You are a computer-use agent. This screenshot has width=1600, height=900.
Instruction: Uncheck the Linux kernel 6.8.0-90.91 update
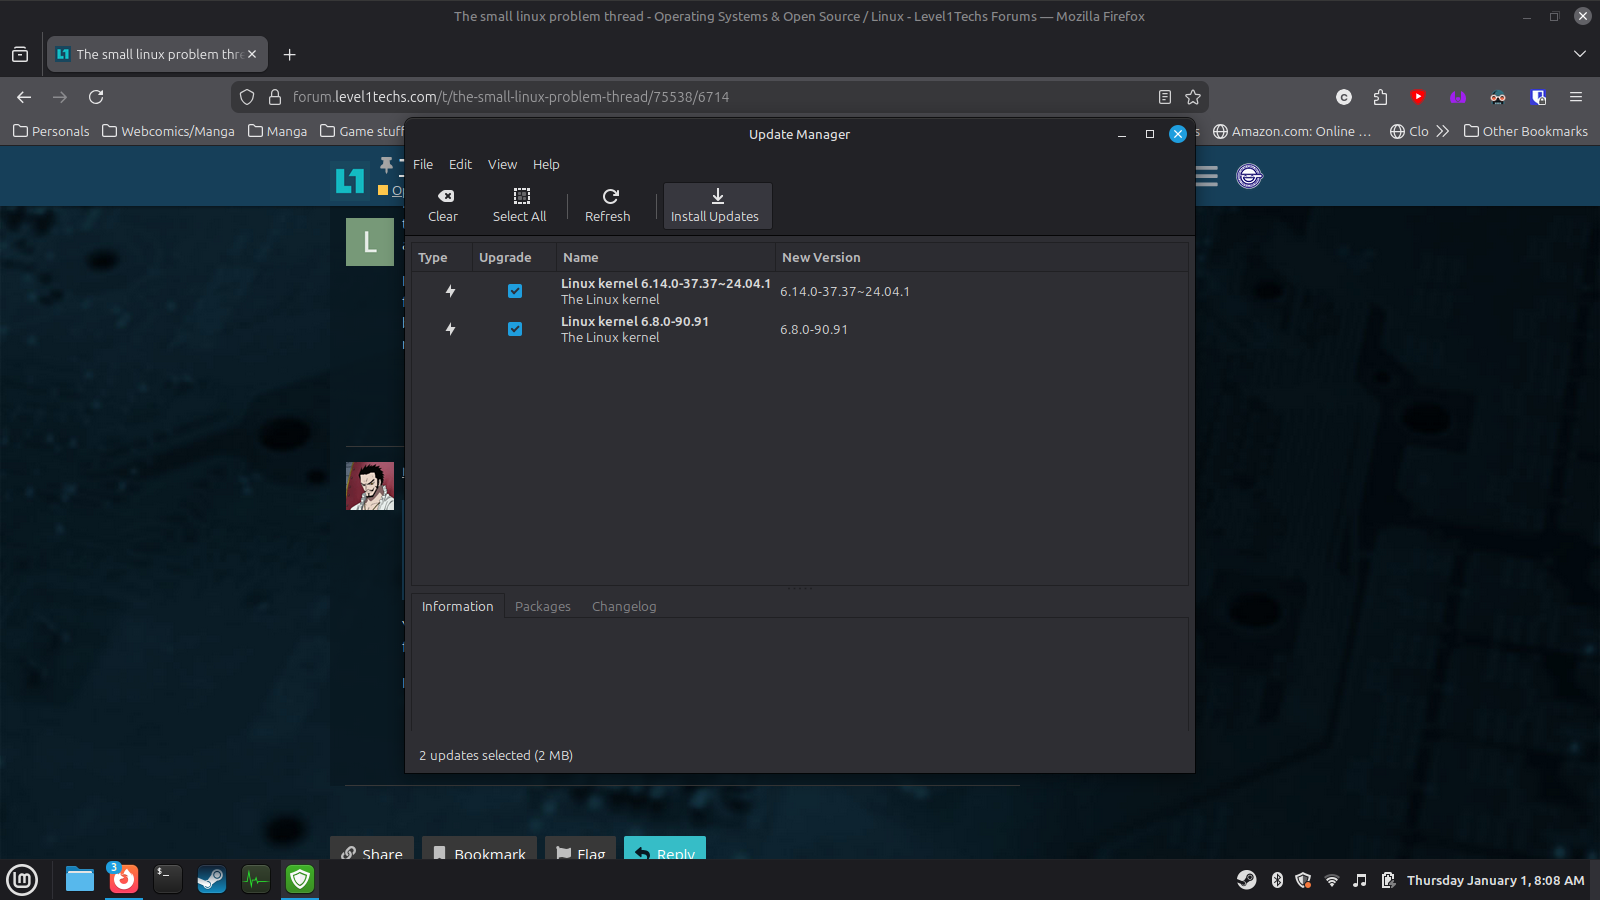(x=515, y=329)
